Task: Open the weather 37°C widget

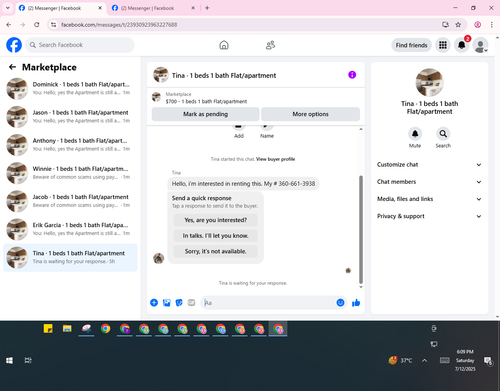Action: [x=400, y=360]
